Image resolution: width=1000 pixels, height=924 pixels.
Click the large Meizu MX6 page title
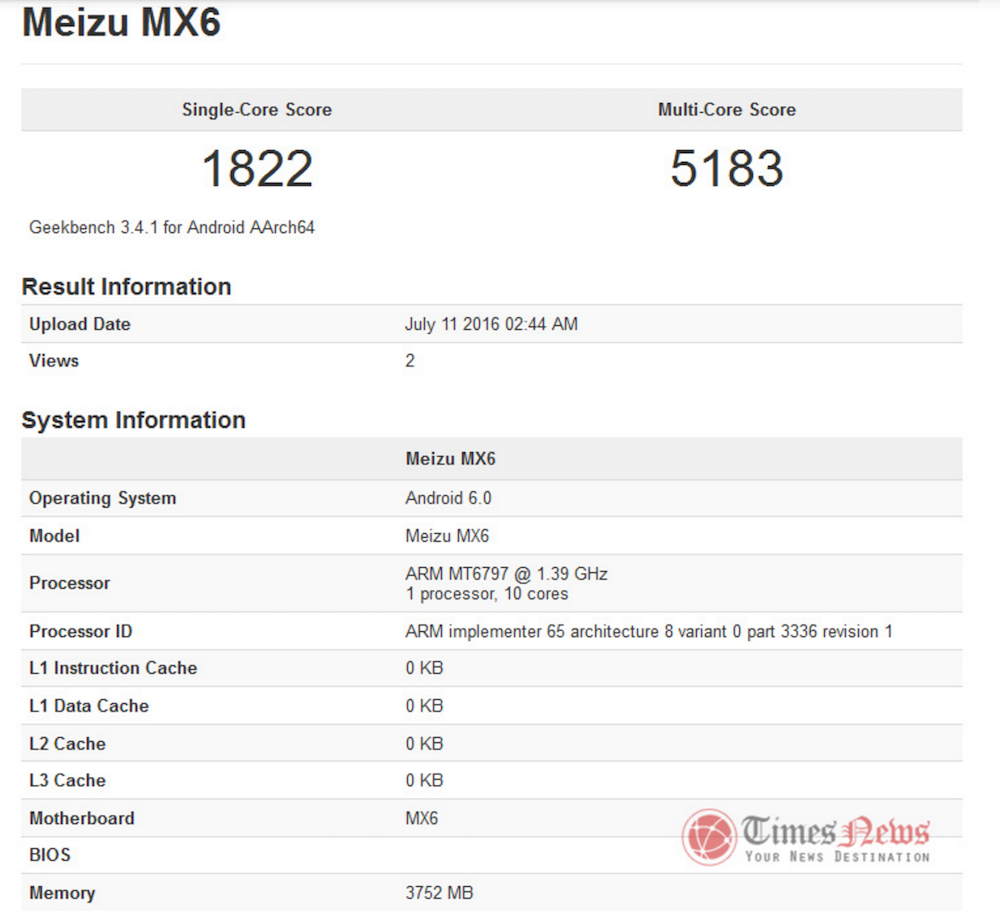(121, 23)
